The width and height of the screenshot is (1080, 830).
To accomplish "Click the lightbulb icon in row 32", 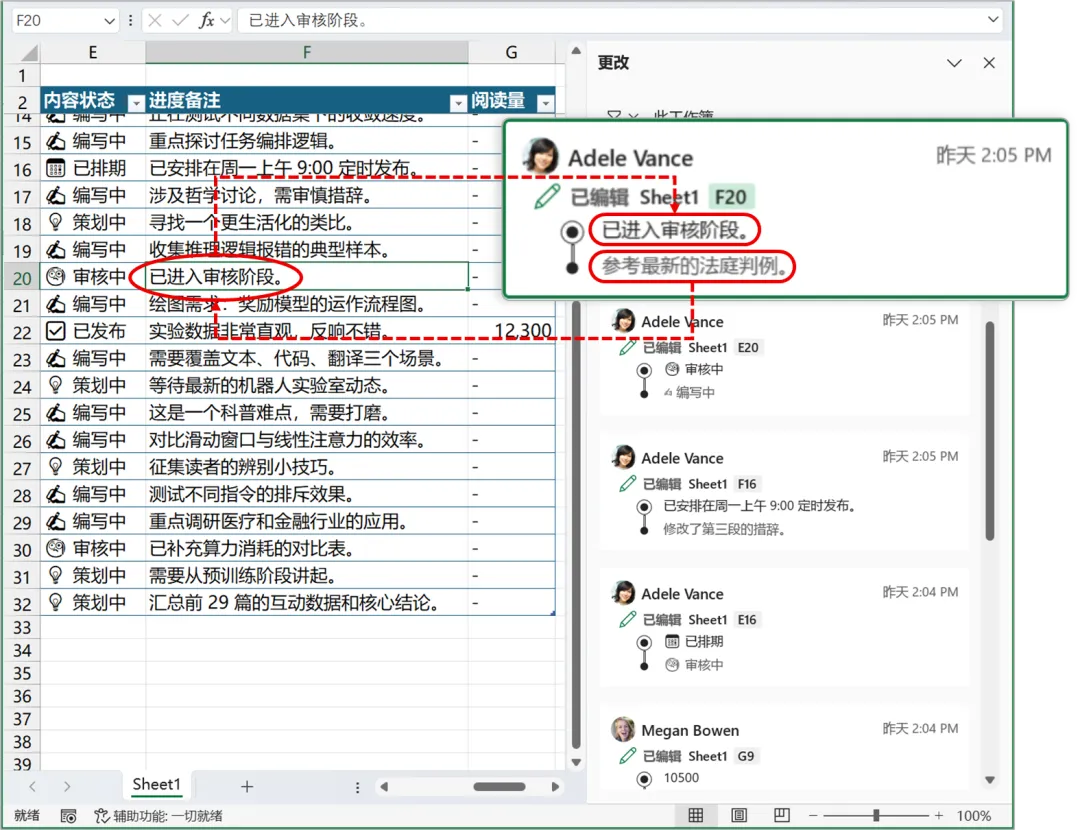I will [56, 602].
